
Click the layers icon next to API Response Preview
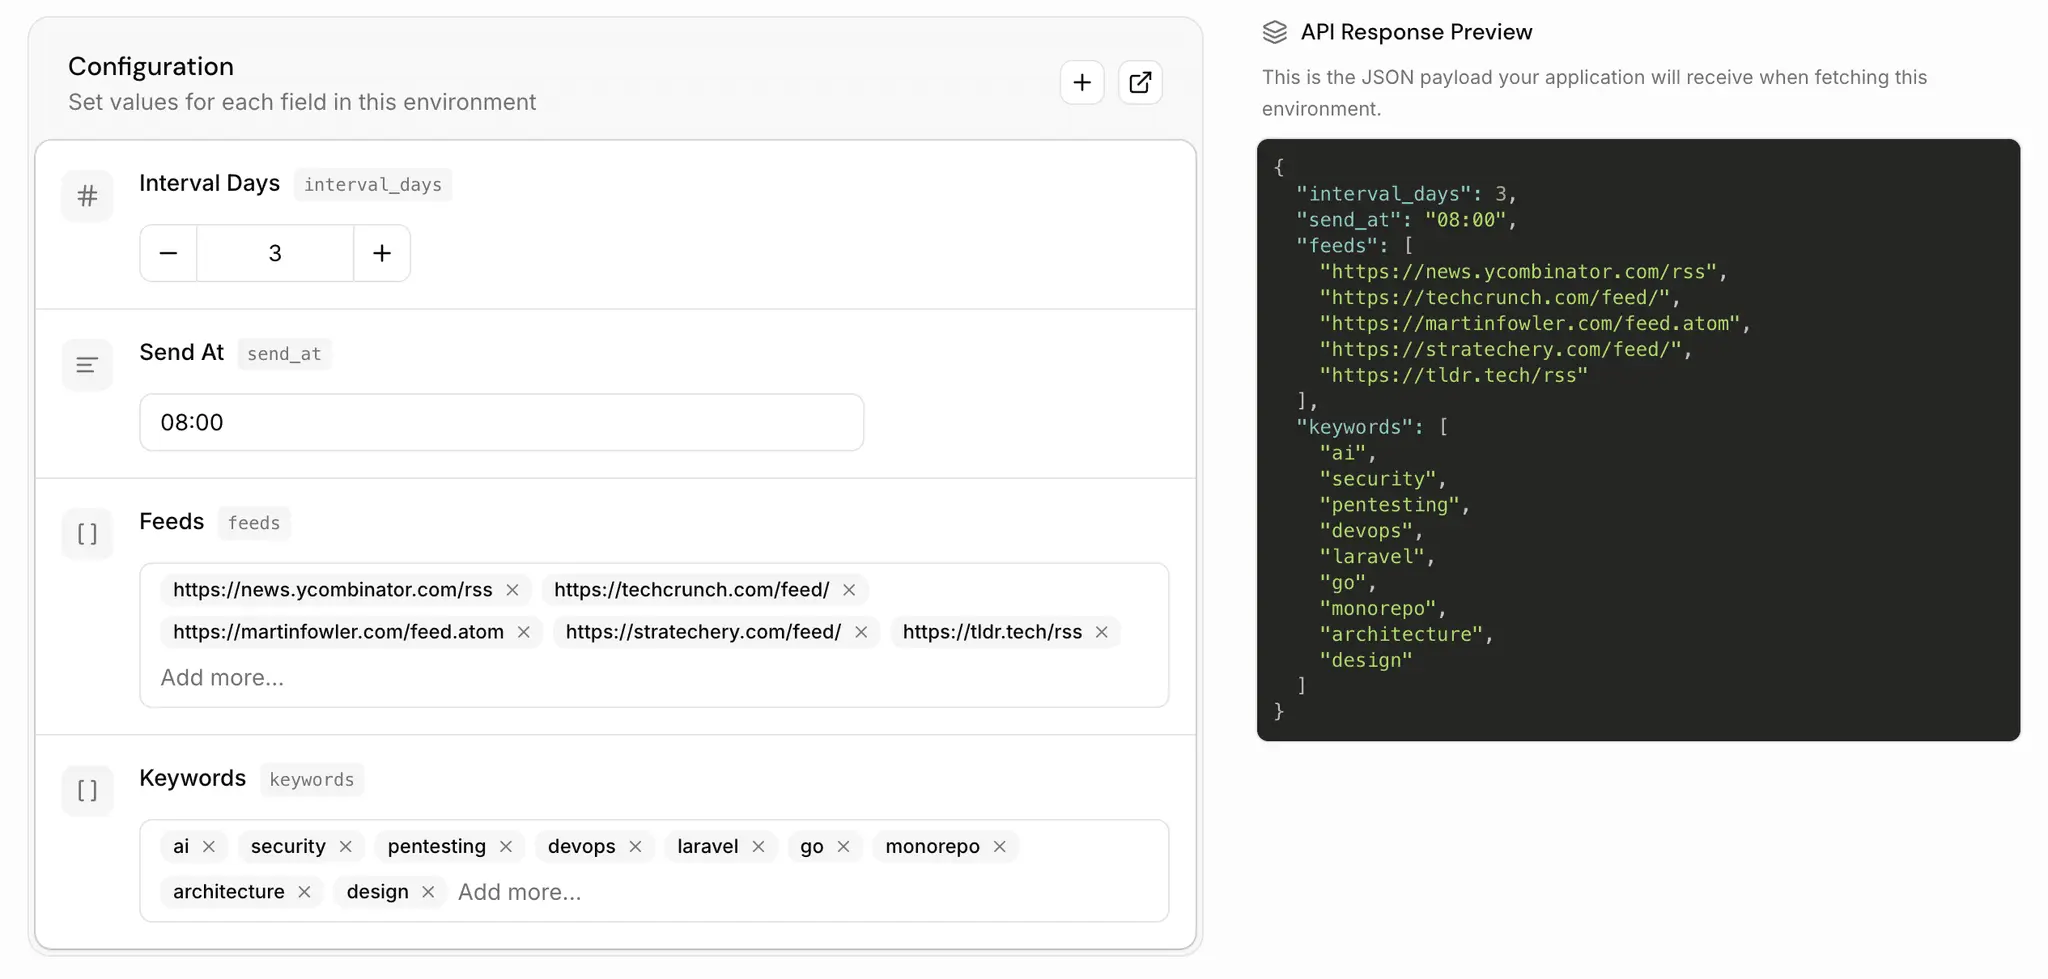(1275, 32)
